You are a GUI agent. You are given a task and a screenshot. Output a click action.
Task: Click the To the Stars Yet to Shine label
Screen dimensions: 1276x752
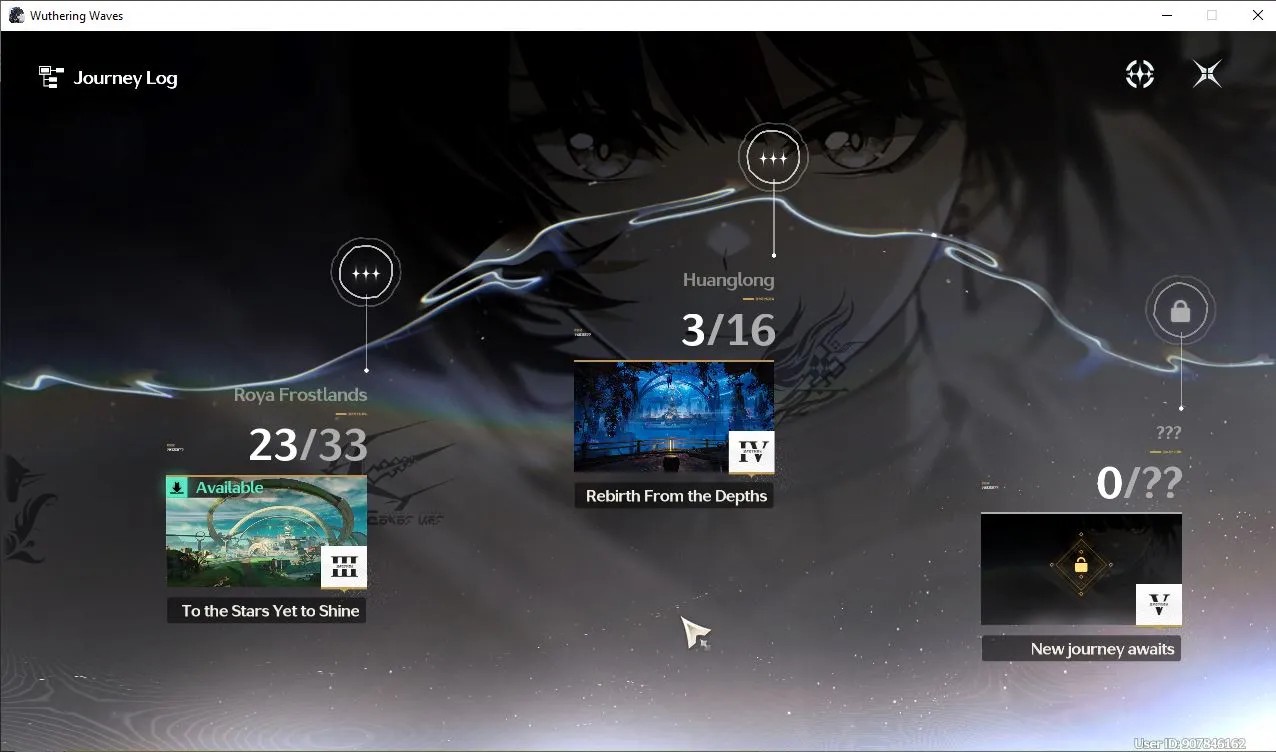pyautogui.click(x=270, y=611)
